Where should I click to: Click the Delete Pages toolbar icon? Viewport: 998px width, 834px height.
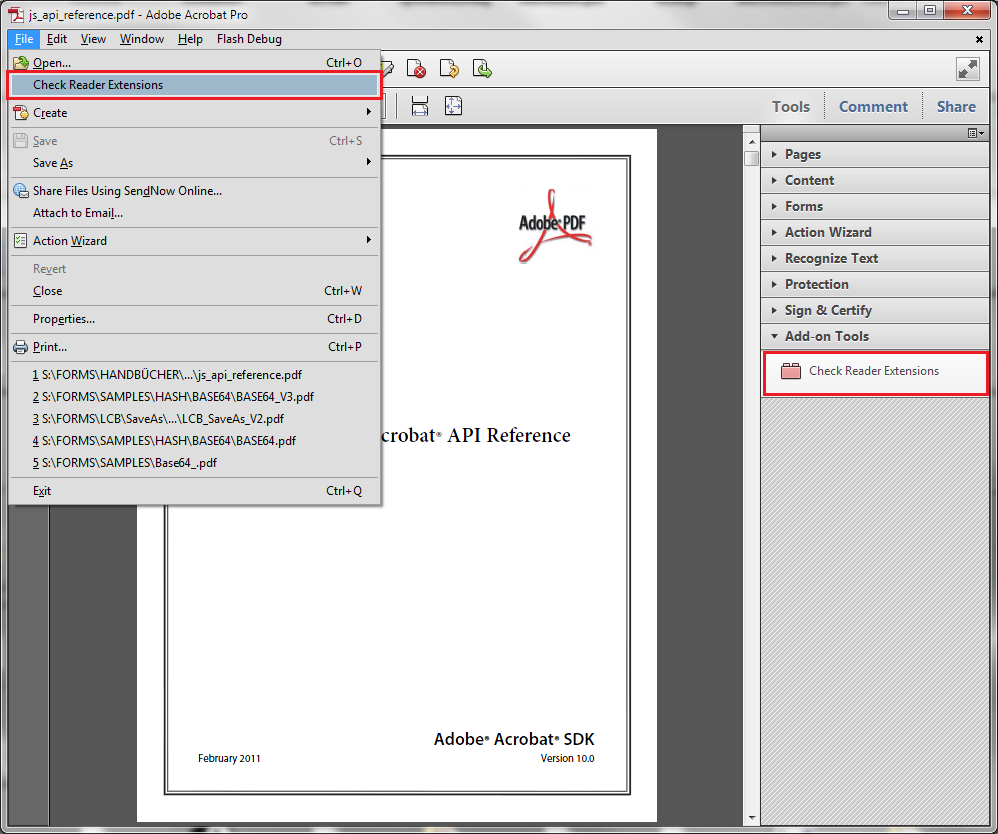[416, 69]
